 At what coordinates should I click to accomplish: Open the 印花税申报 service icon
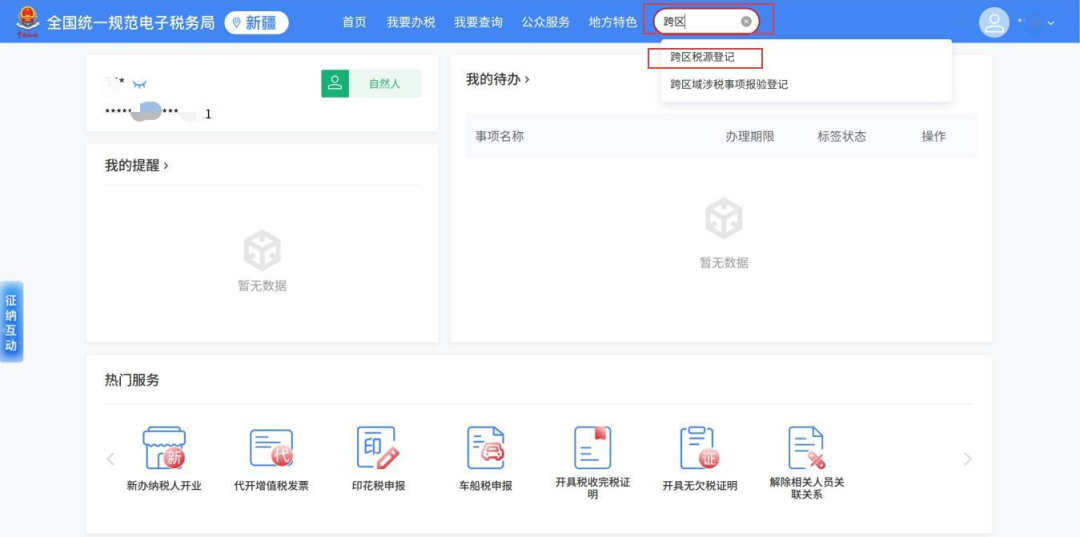378,448
